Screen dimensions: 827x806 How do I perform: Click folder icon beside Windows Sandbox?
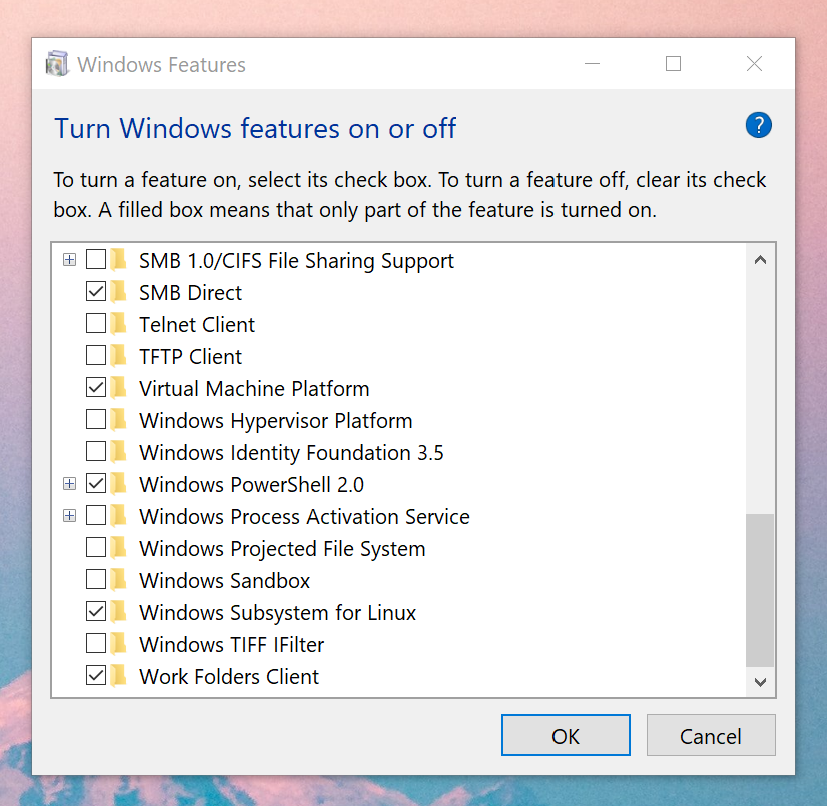119,580
